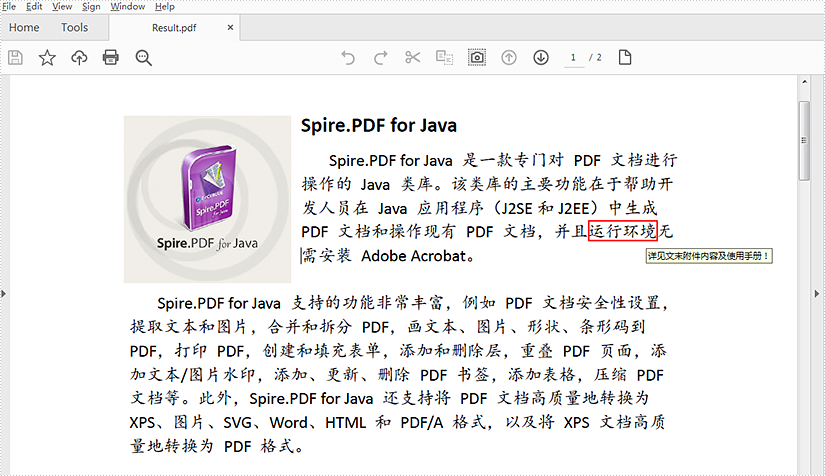The height and width of the screenshot is (476, 825).
Task: Go to next page down arrow
Action: coord(541,57)
